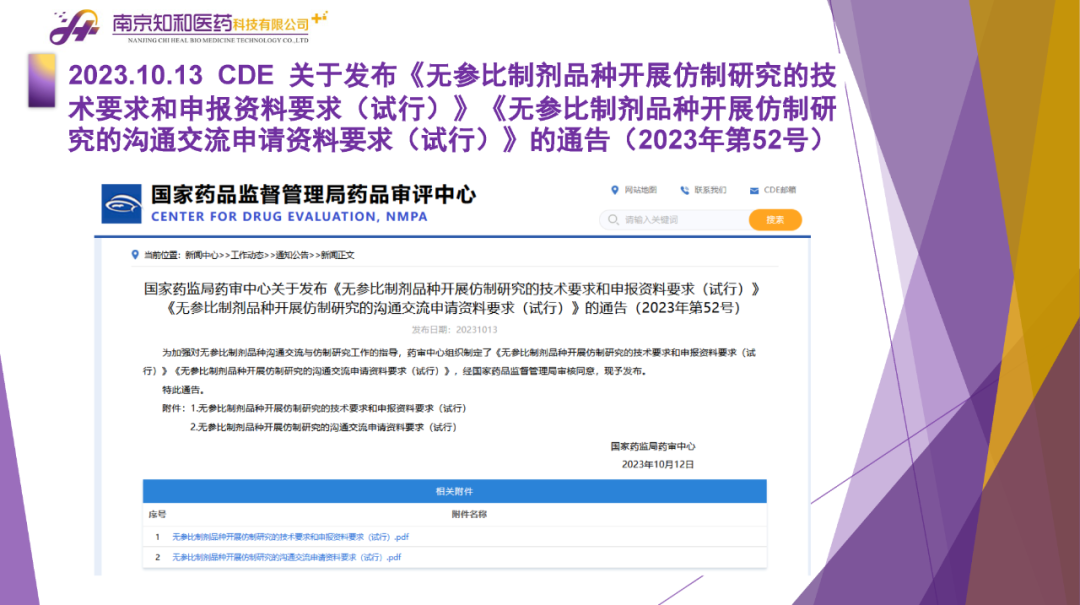The height and width of the screenshot is (605, 1080).
Task: Go to 新闻中心 in the breadcrumb
Action: pyautogui.click(x=203, y=255)
